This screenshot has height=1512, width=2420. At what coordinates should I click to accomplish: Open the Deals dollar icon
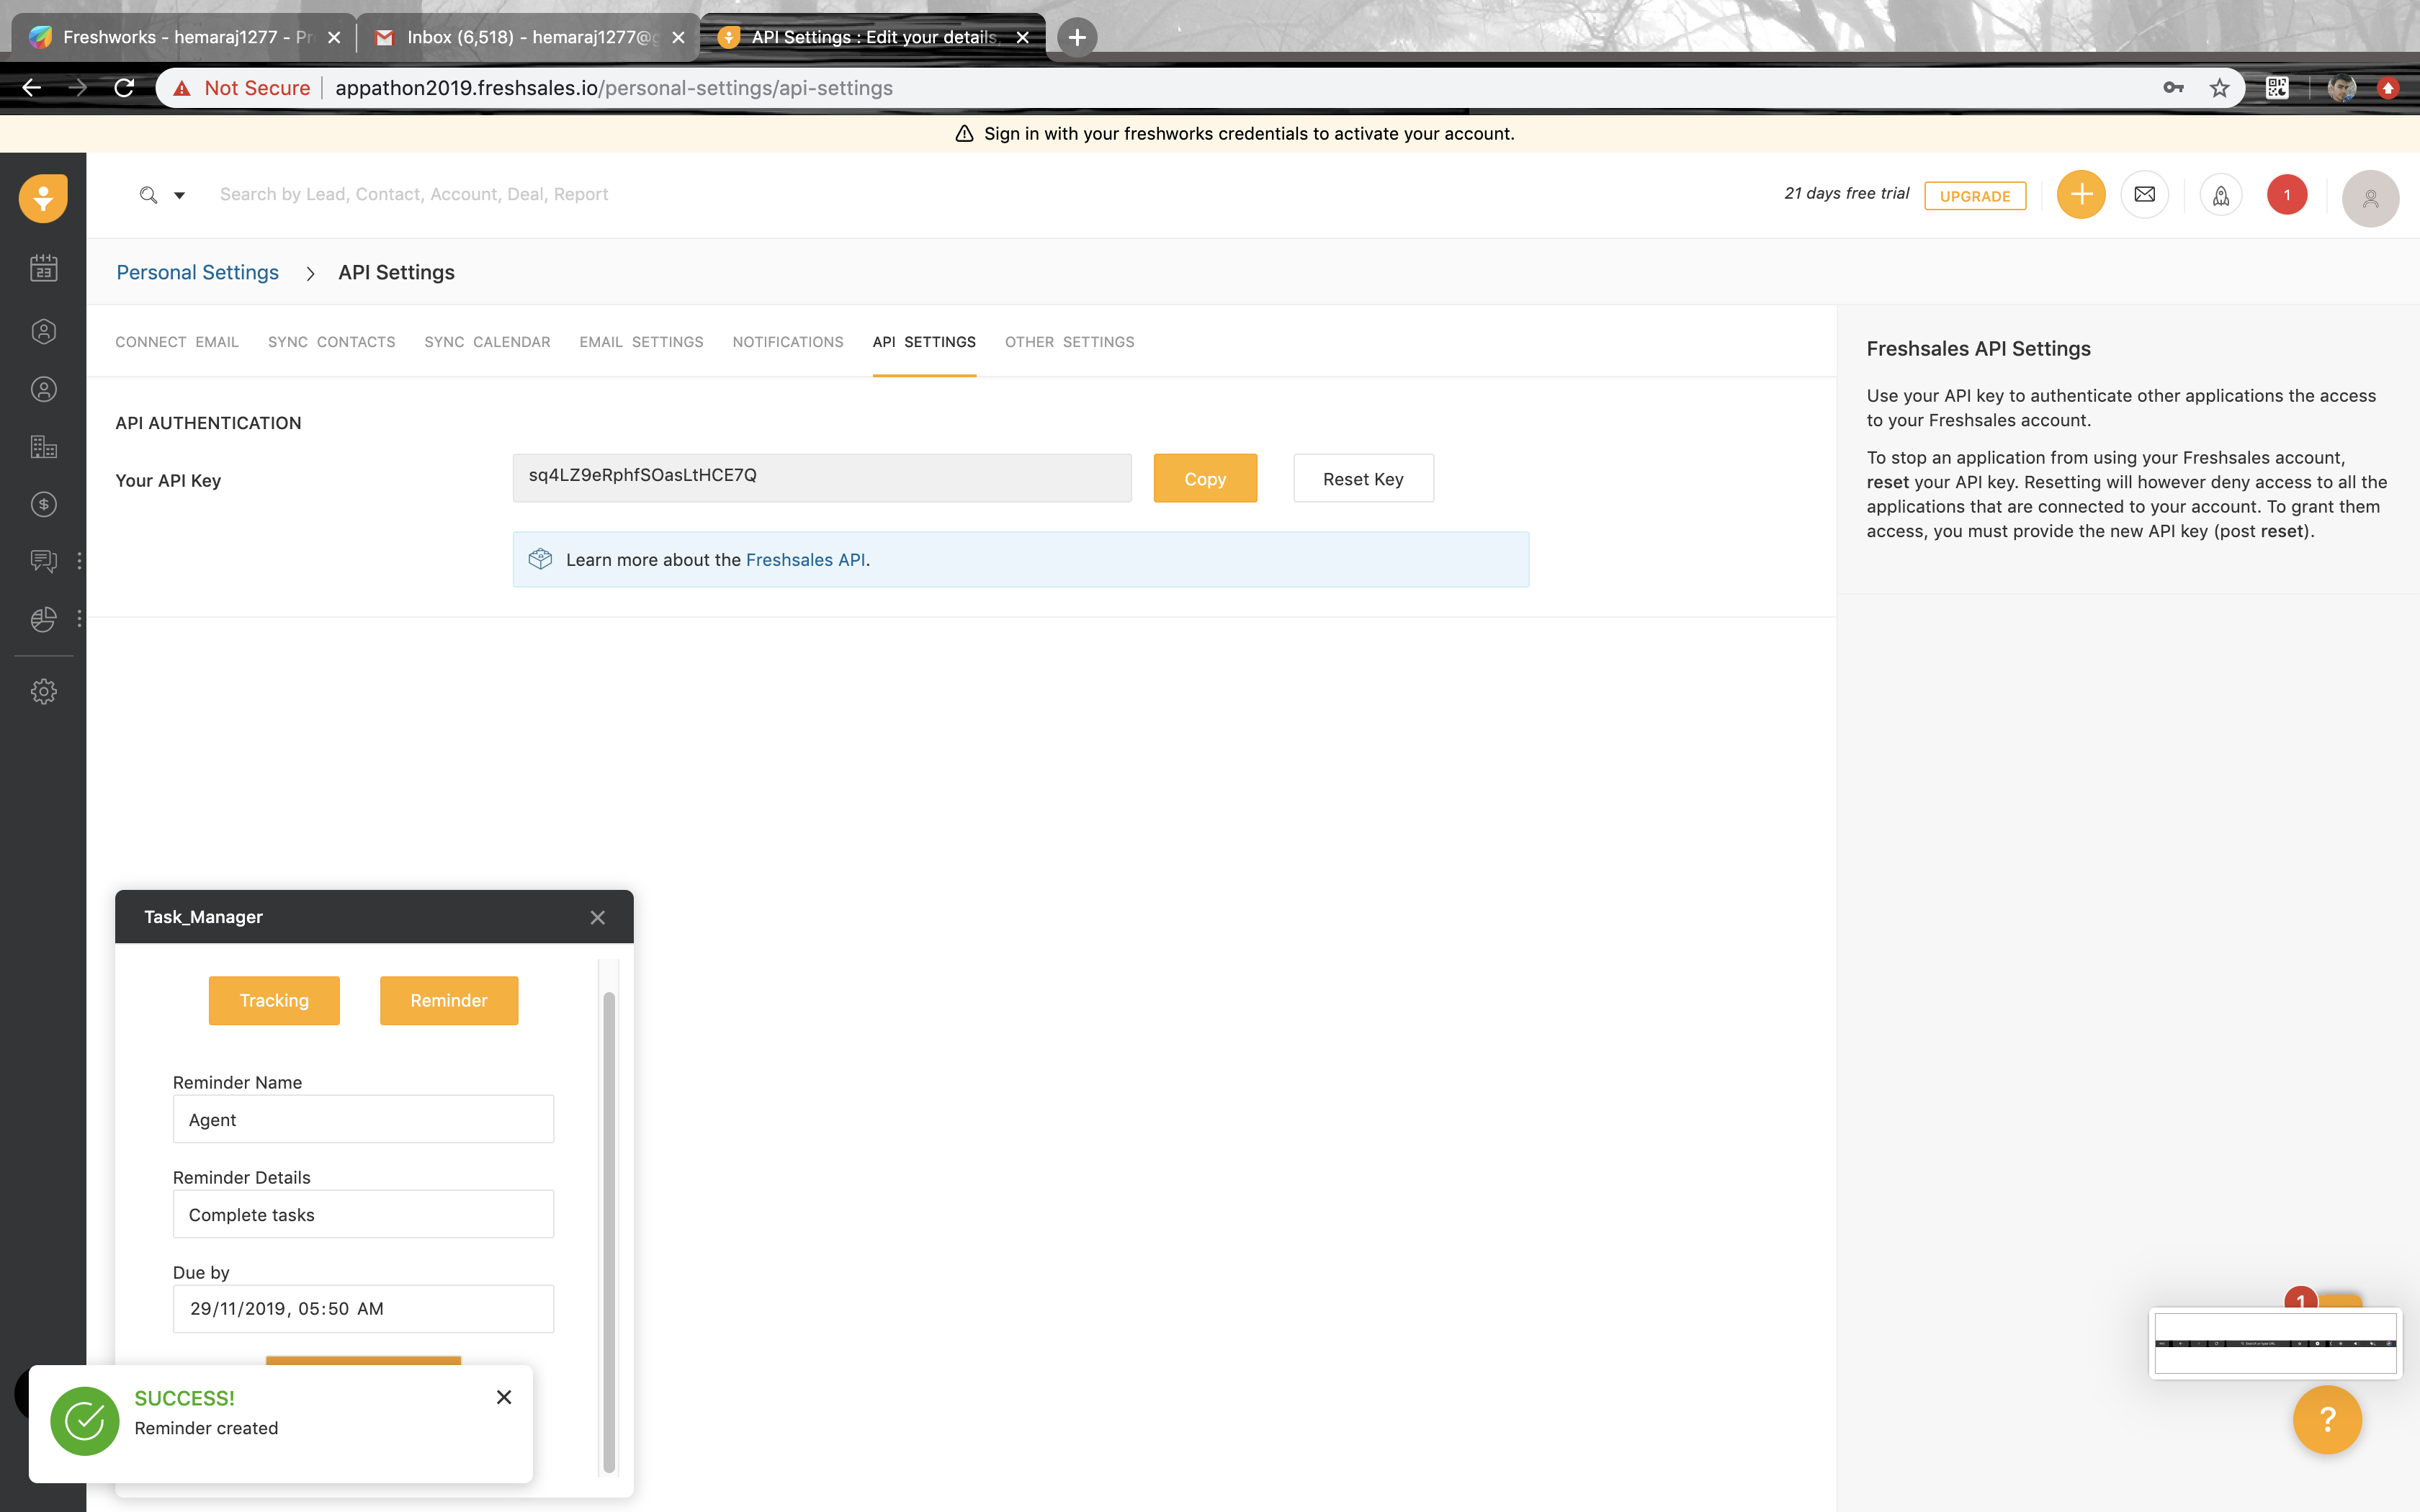pos(43,504)
